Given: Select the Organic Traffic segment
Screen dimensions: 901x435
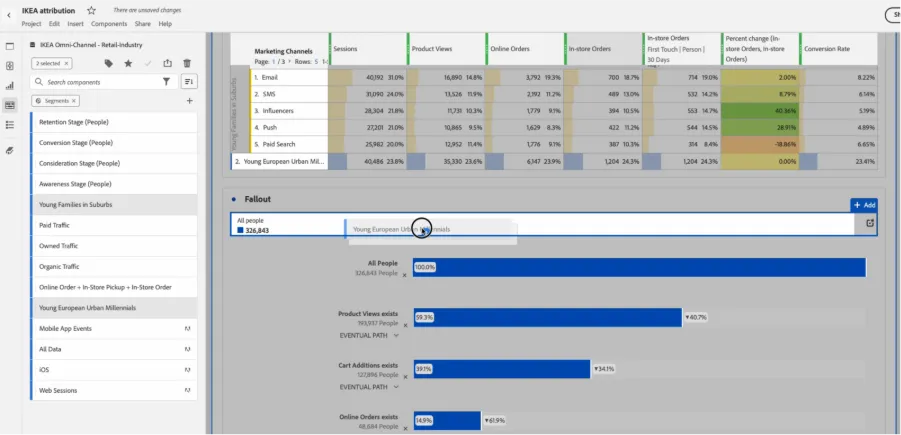Looking at the screenshot, I should 114,267.
